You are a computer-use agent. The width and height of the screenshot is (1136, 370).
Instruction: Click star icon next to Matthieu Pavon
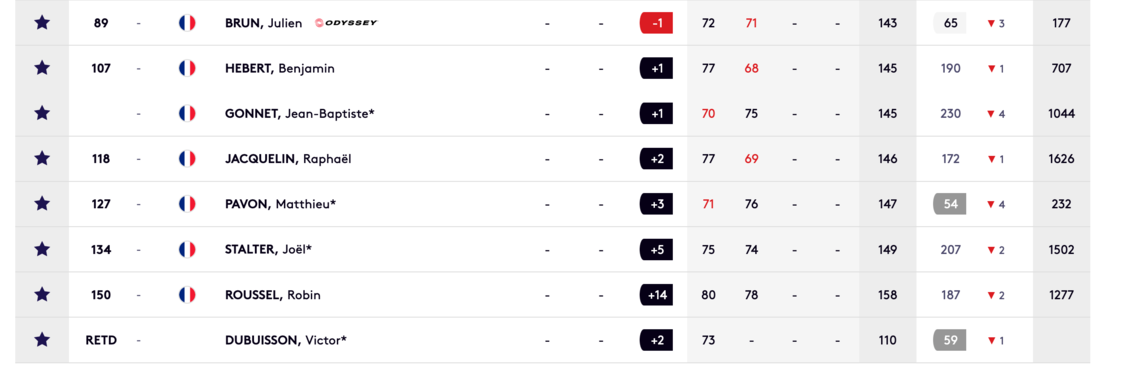pos(42,204)
